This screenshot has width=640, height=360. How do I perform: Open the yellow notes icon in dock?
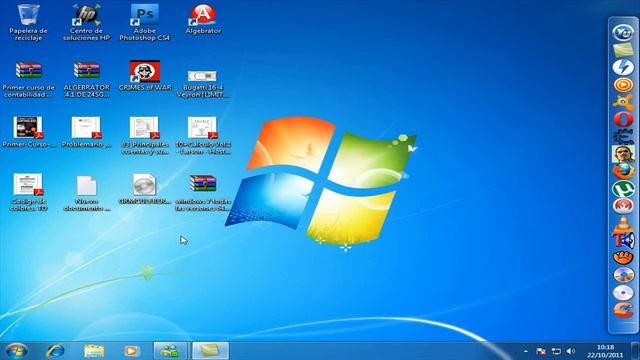click(x=623, y=50)
